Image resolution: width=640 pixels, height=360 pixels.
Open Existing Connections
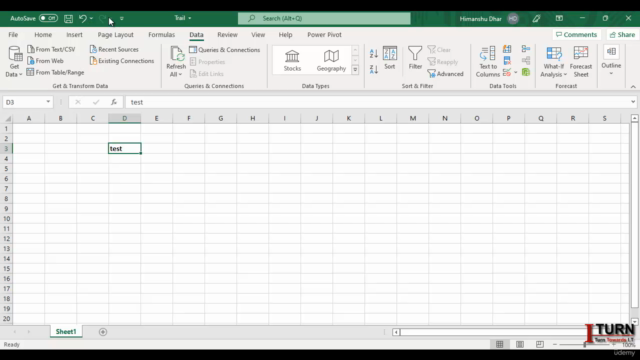point(122,61)
